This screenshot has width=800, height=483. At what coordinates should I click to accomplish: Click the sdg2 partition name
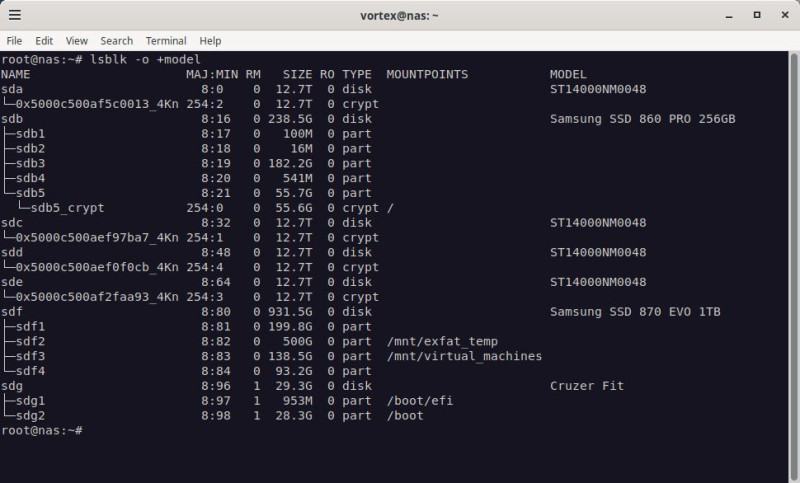pyautogui.click(x=30, y=415)
